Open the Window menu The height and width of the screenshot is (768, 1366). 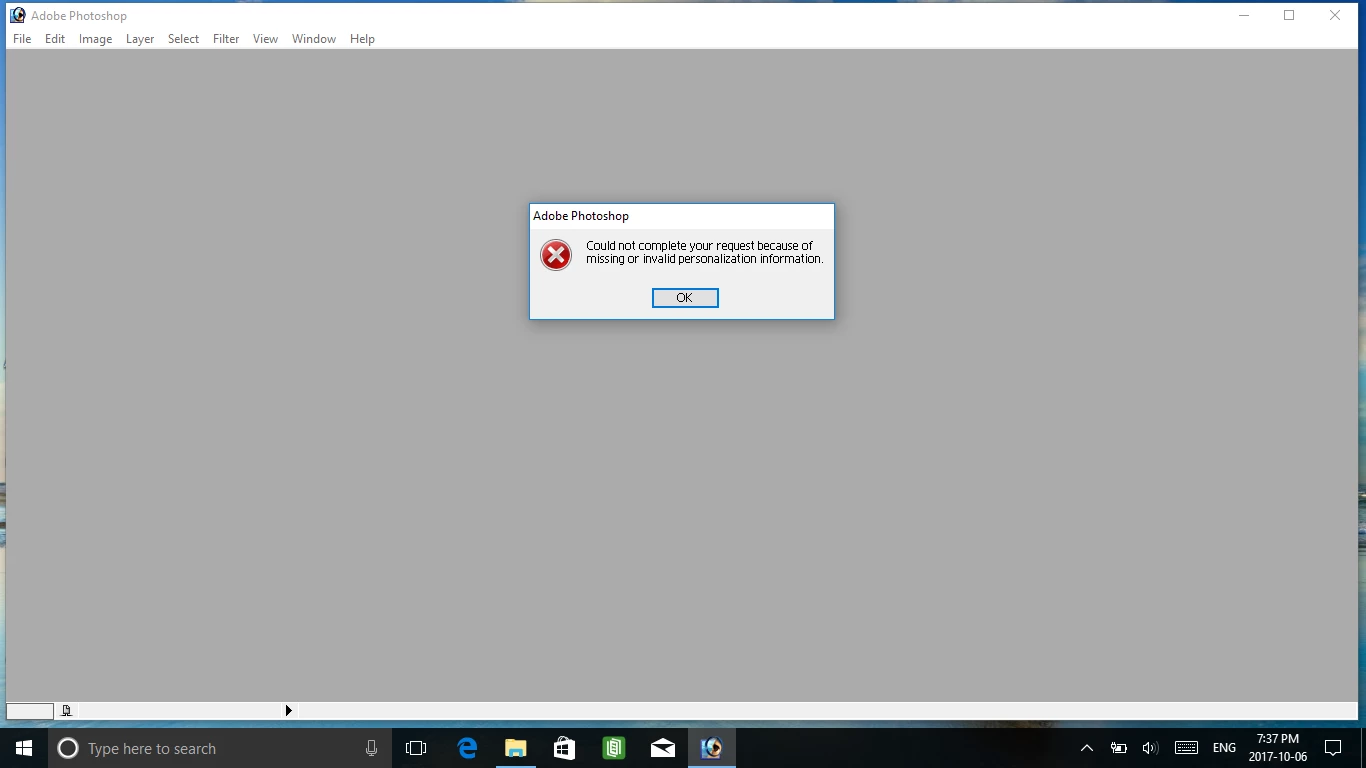pos(314,39)
